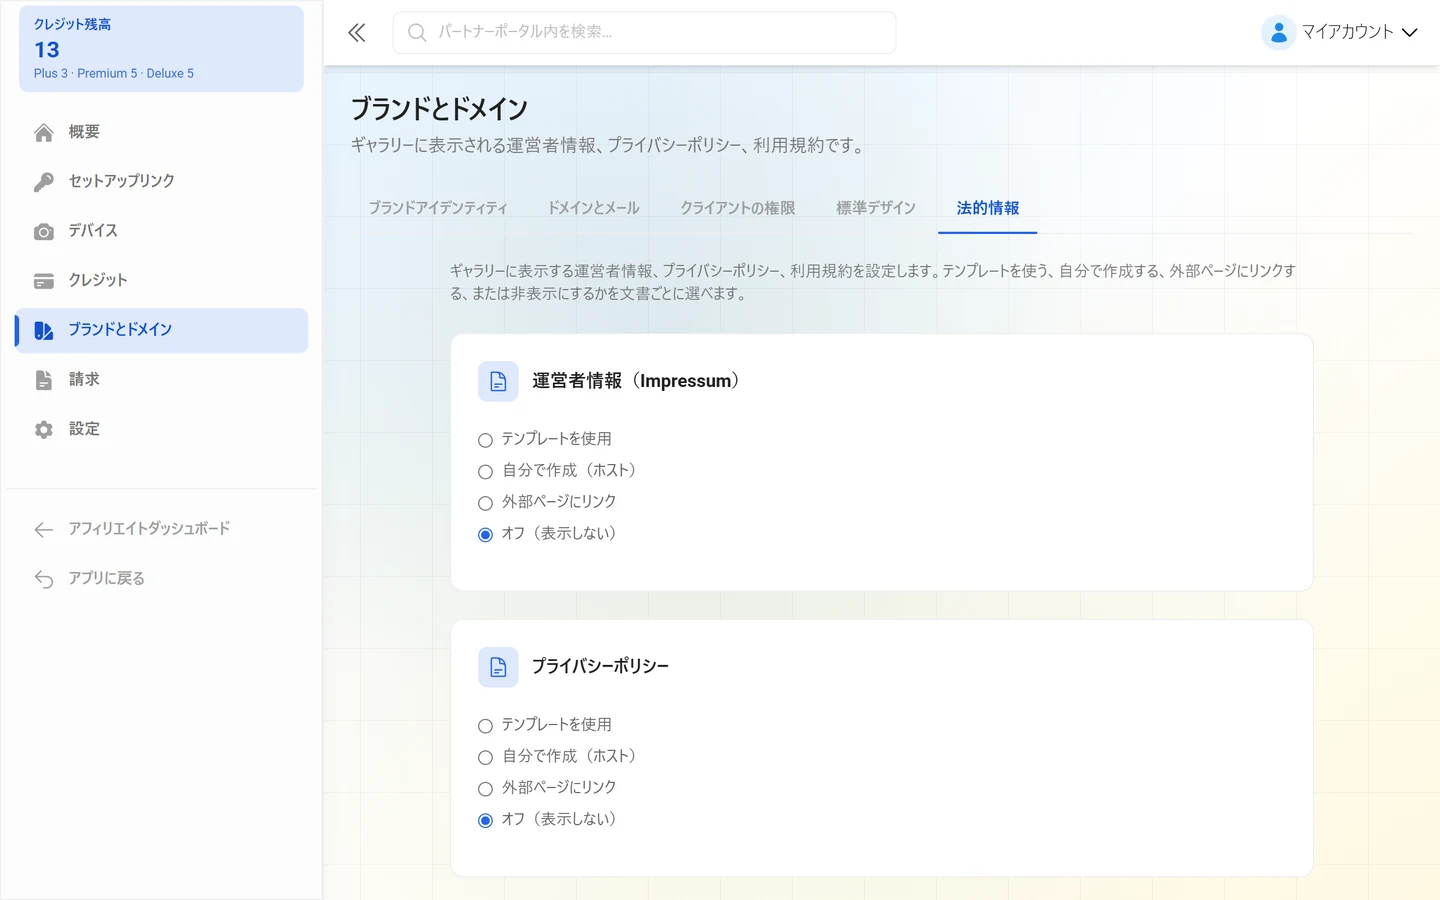Switch to ドメインとメール tab
The image size is (1440, 900).
coord(594,208)
